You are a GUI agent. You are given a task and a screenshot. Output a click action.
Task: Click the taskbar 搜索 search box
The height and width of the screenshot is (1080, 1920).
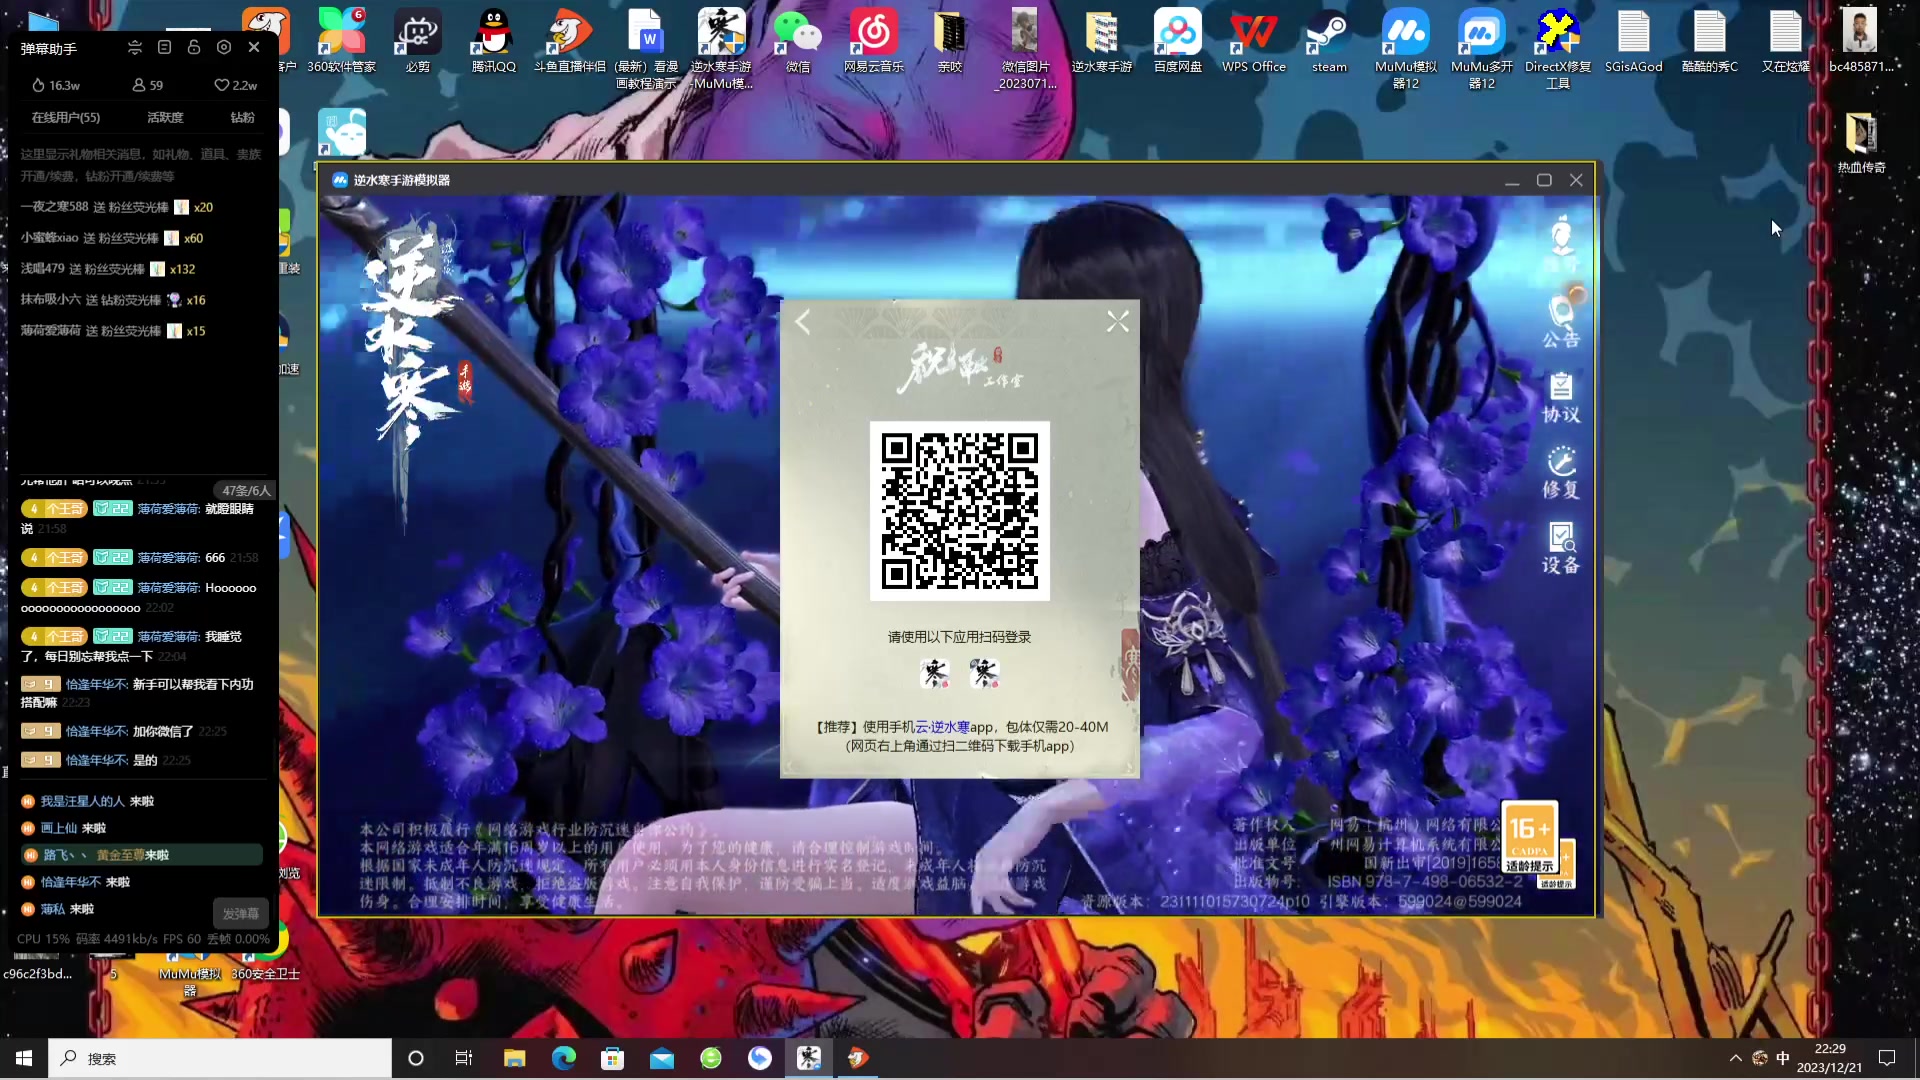[x=220, y=1058]
